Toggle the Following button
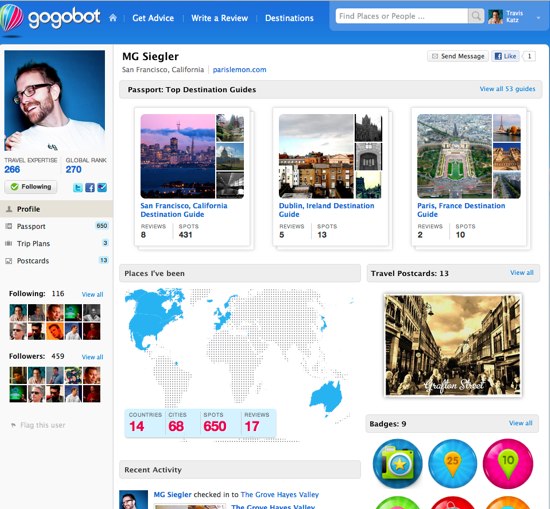 (31, 187)
